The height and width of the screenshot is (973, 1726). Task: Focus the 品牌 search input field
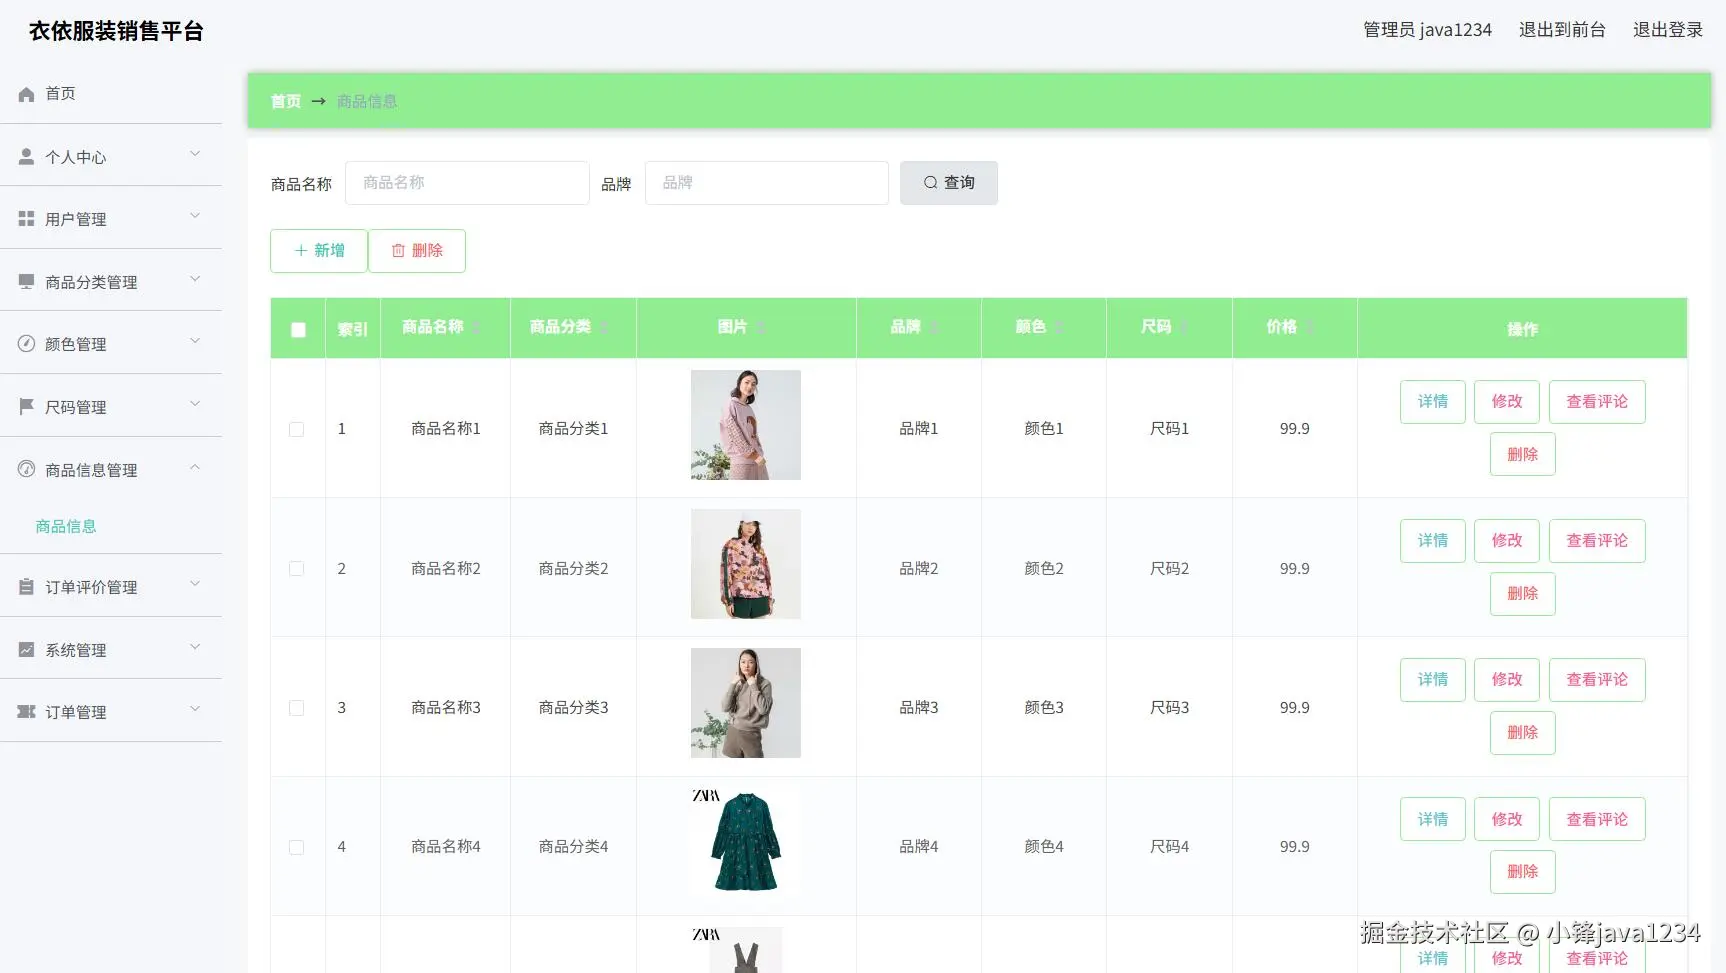[x=767, y=183]
